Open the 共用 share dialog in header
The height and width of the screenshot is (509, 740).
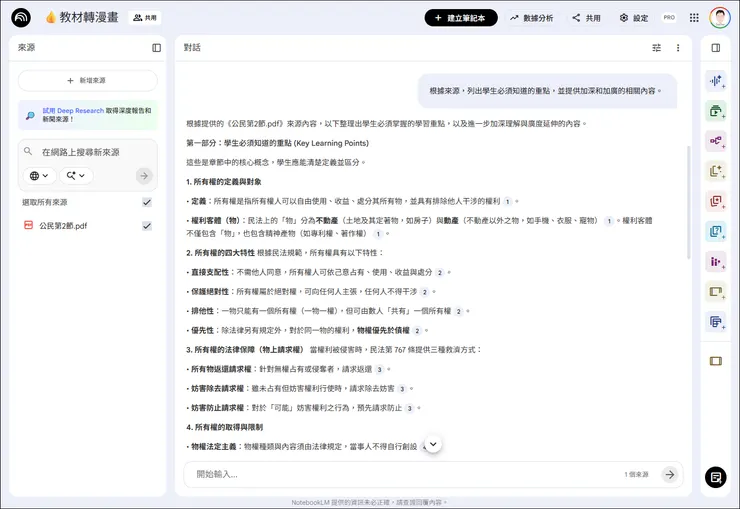tap(587, 18)
